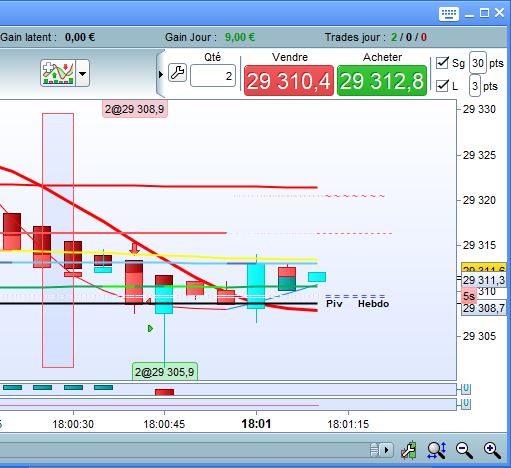Toggle the L checkbox
Image resolution: width=511 pixels, height=468 pixels.
point(442,86)
